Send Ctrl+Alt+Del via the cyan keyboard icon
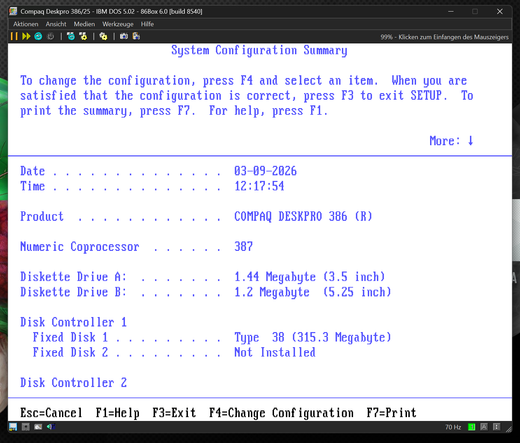Viewport: 520px width, 443px height. click(x=71, y=36)
